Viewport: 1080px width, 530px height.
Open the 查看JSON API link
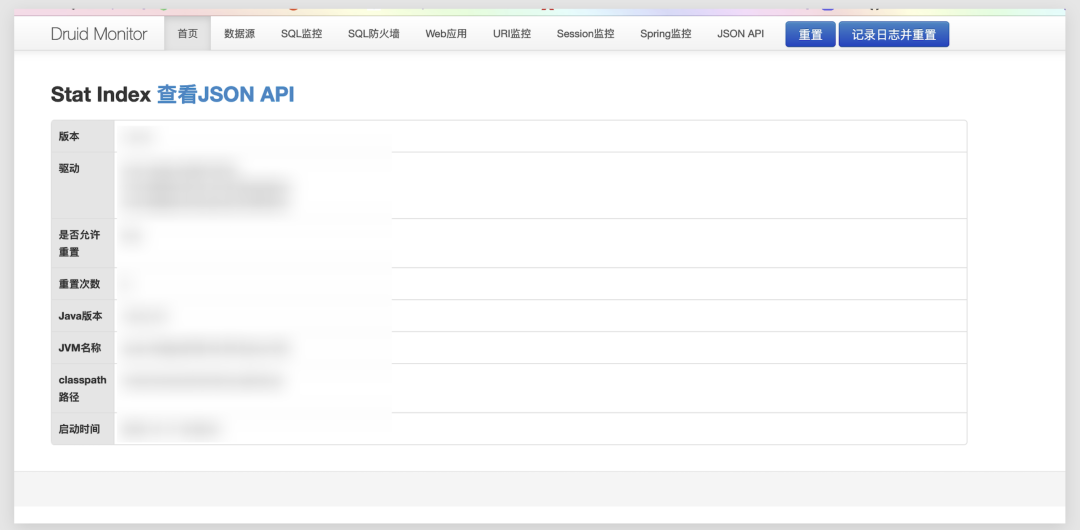225,94
